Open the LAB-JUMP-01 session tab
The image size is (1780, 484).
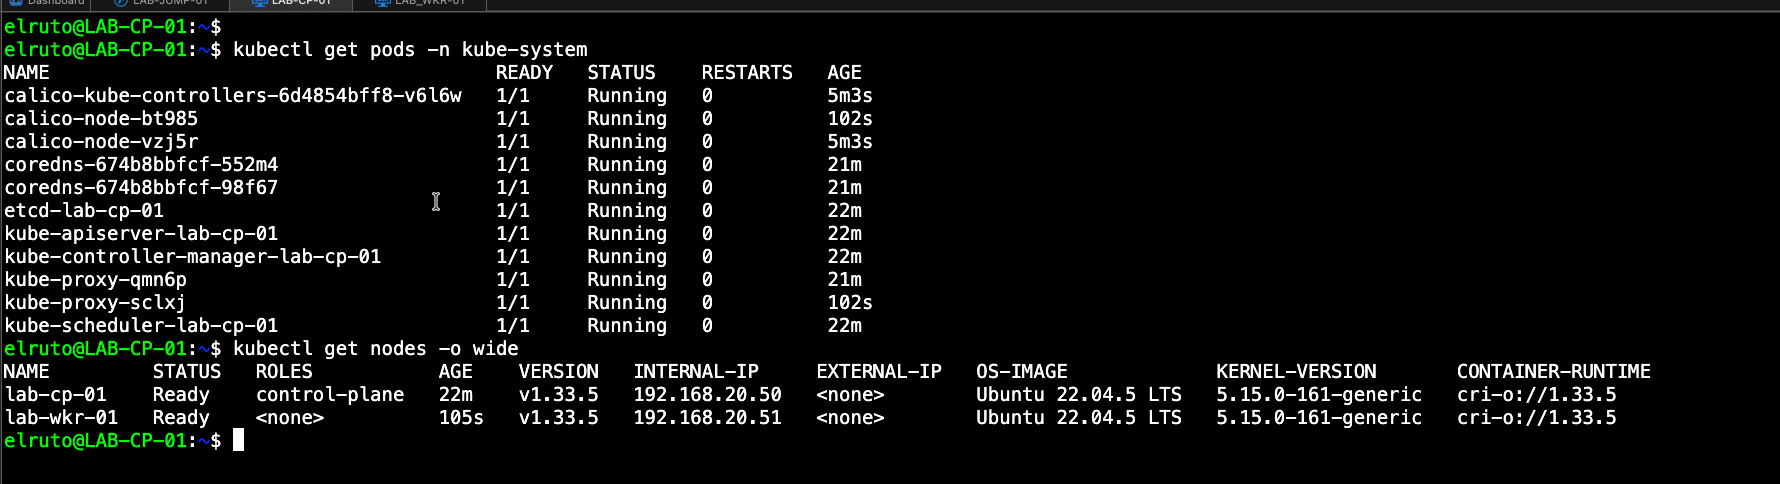170,3
